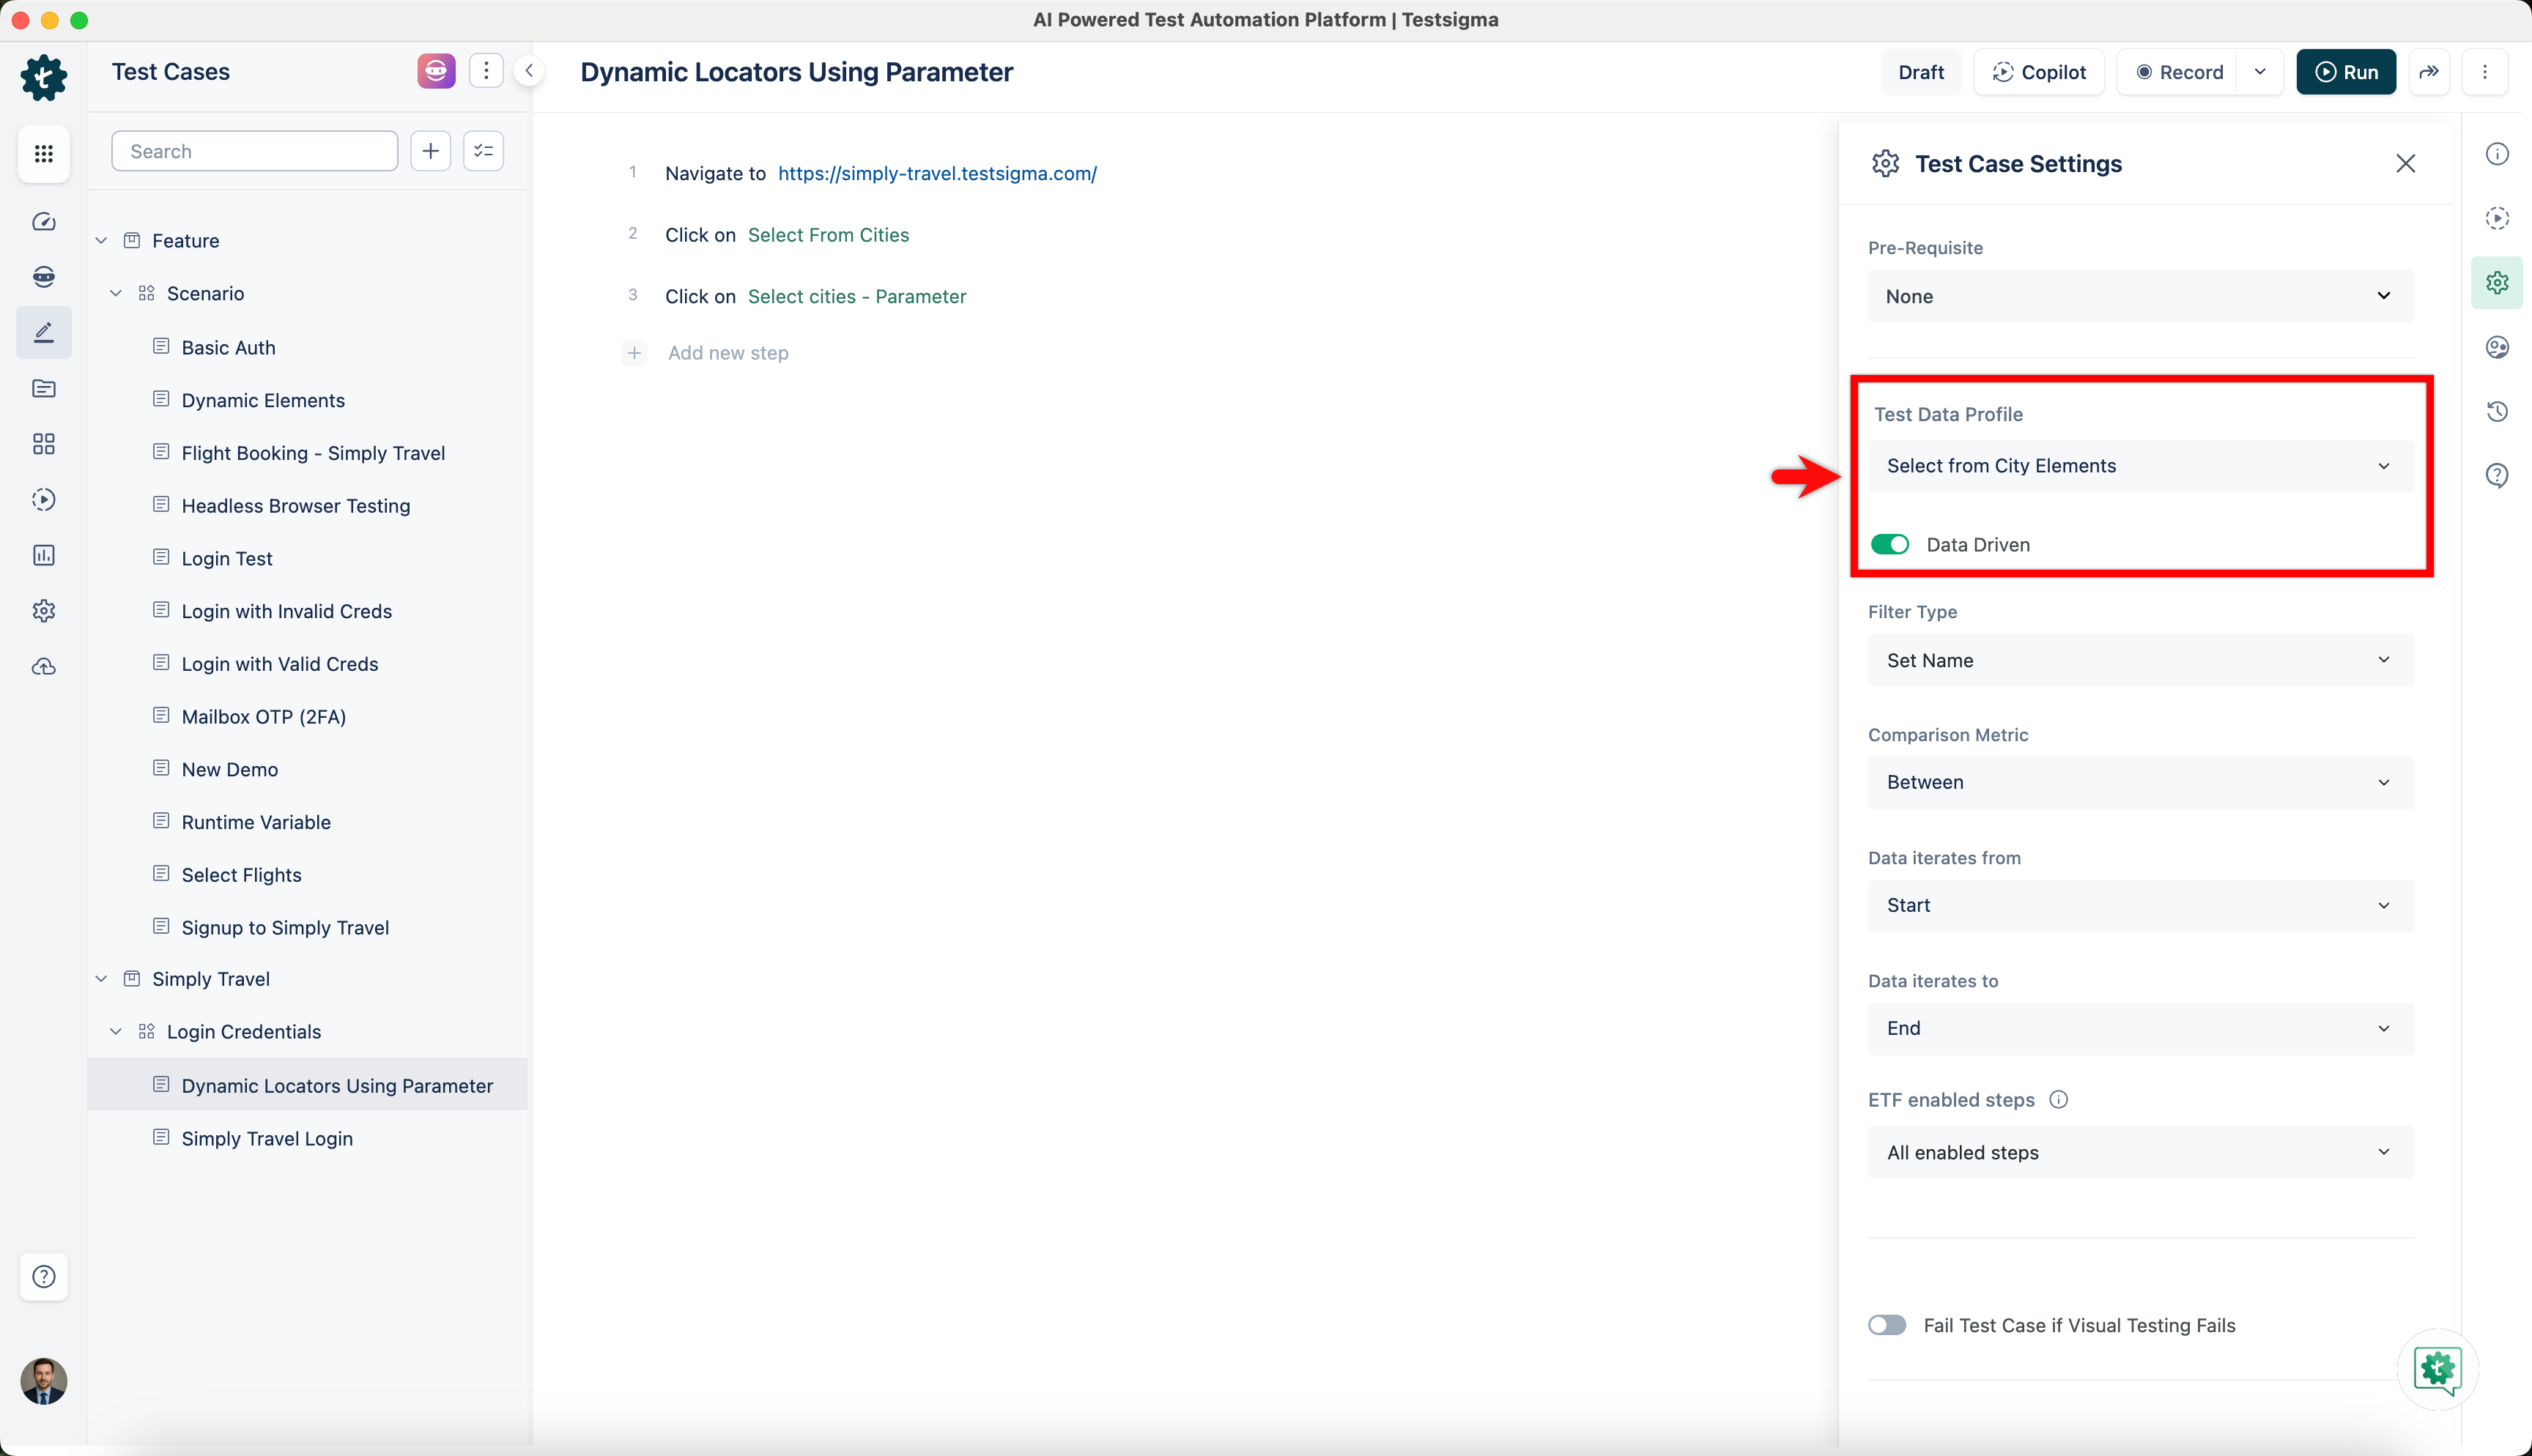The image size is (2532, 1456).
Task: Click the plus button next to search
Action: pyautogui.click(x=431, y=151)
